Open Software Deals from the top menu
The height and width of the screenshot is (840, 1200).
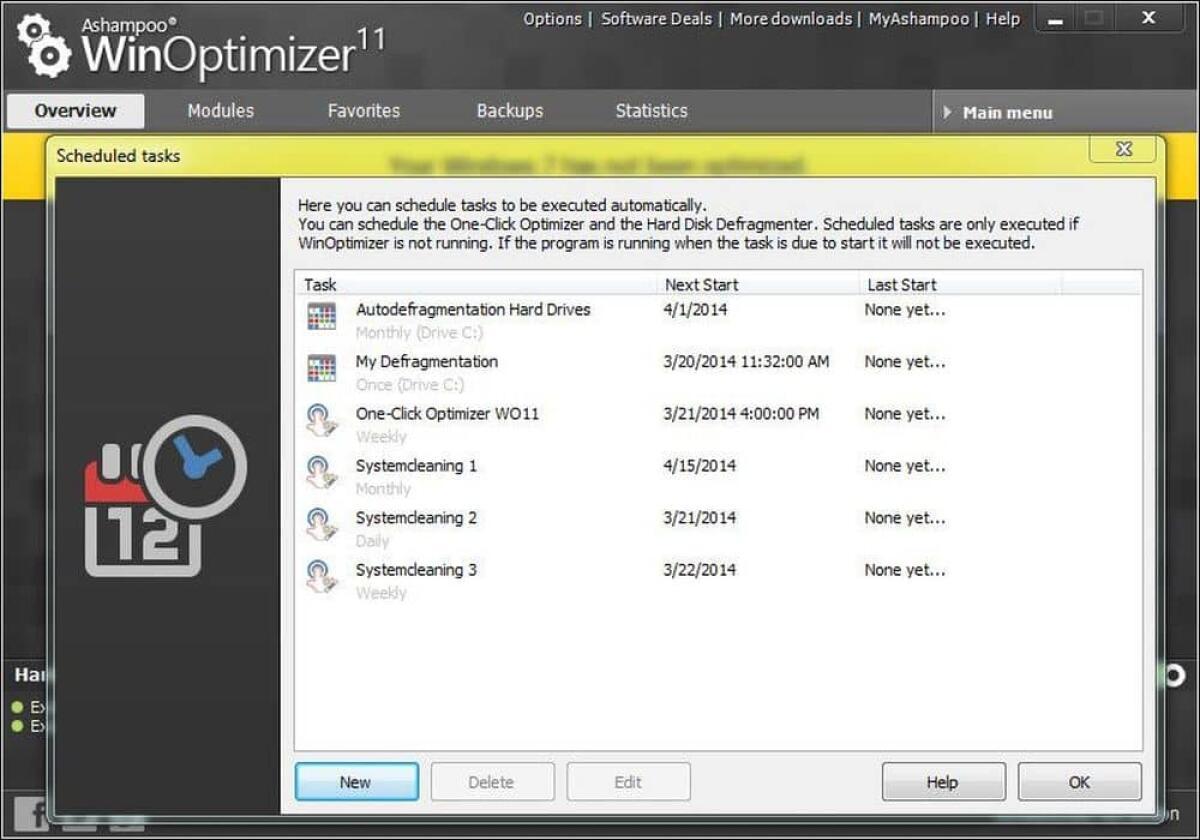pos(656,18)
